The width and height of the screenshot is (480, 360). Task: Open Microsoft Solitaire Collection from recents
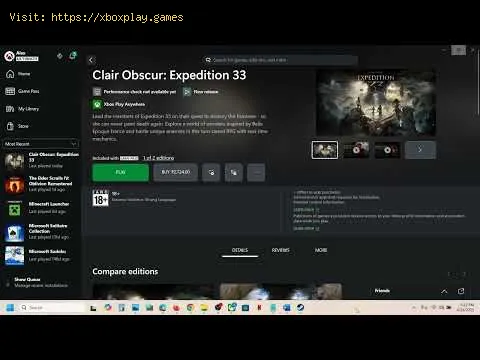[41, 232]
